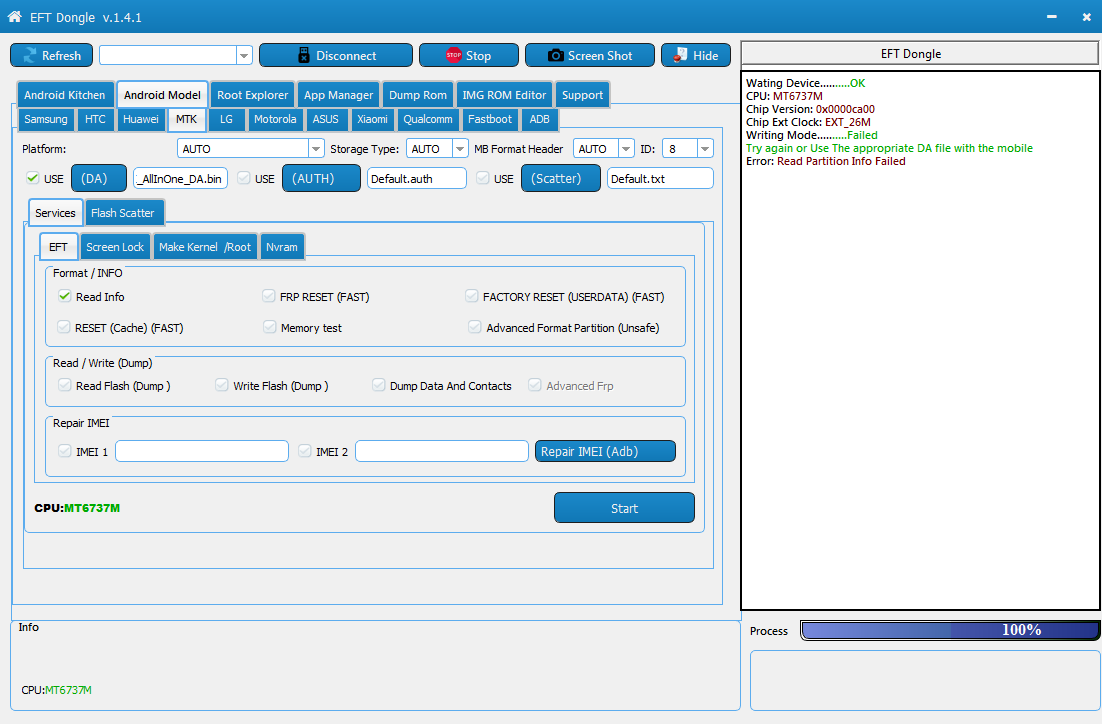
Task: Check the Advanced Frp checkbox
Action: (535, 385)
